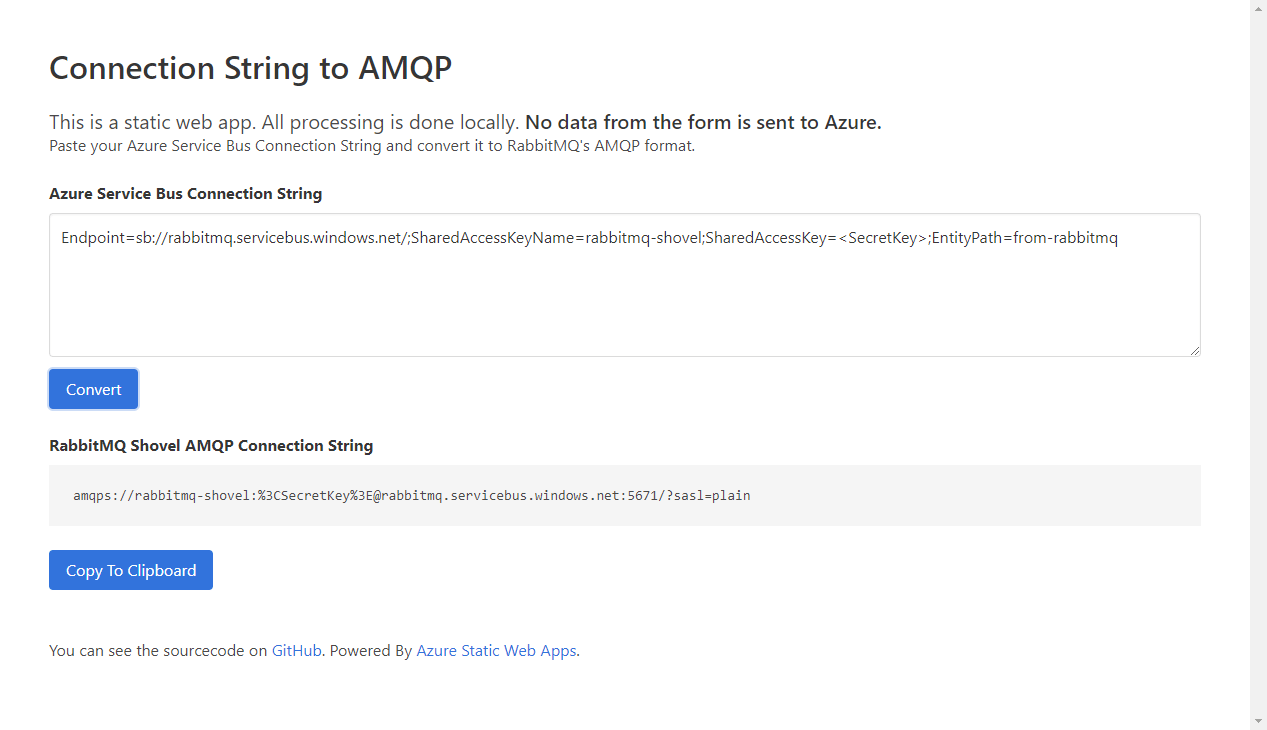Click the 'Connection String to AMQP' heading
Screen dimensions: 1267x730
(x=250, y=68)
